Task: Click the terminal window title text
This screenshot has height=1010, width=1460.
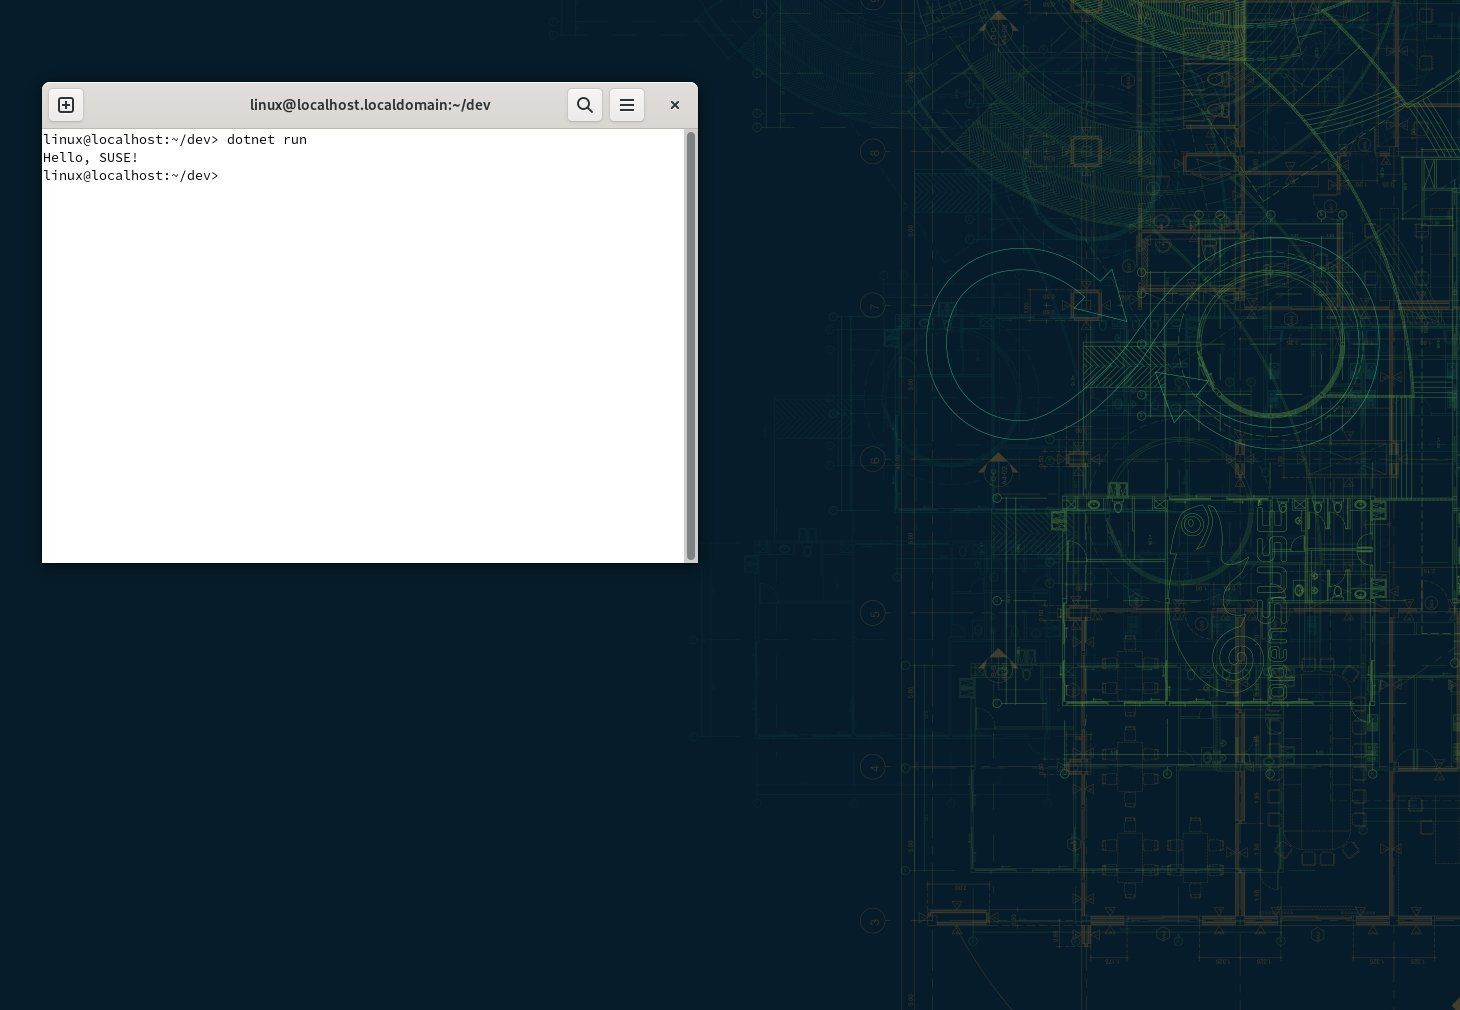Action: coord(370,105)
